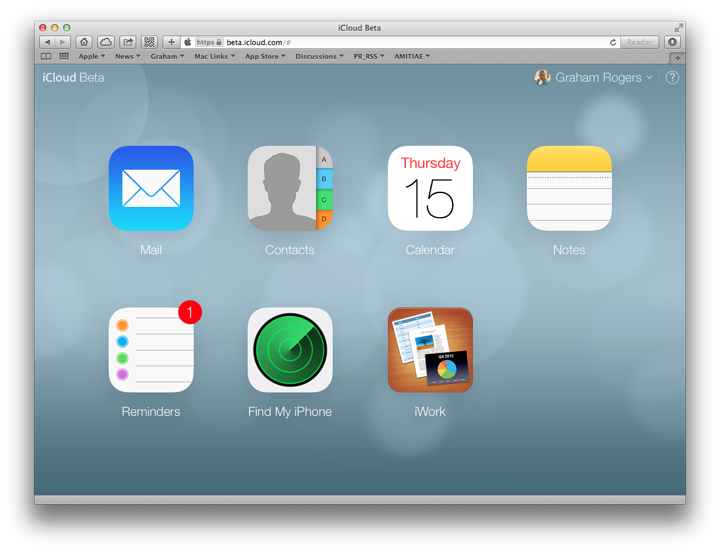Viewport: 720px width, 552px height.
Task: Click the help question mark icon
Action: 672,78
